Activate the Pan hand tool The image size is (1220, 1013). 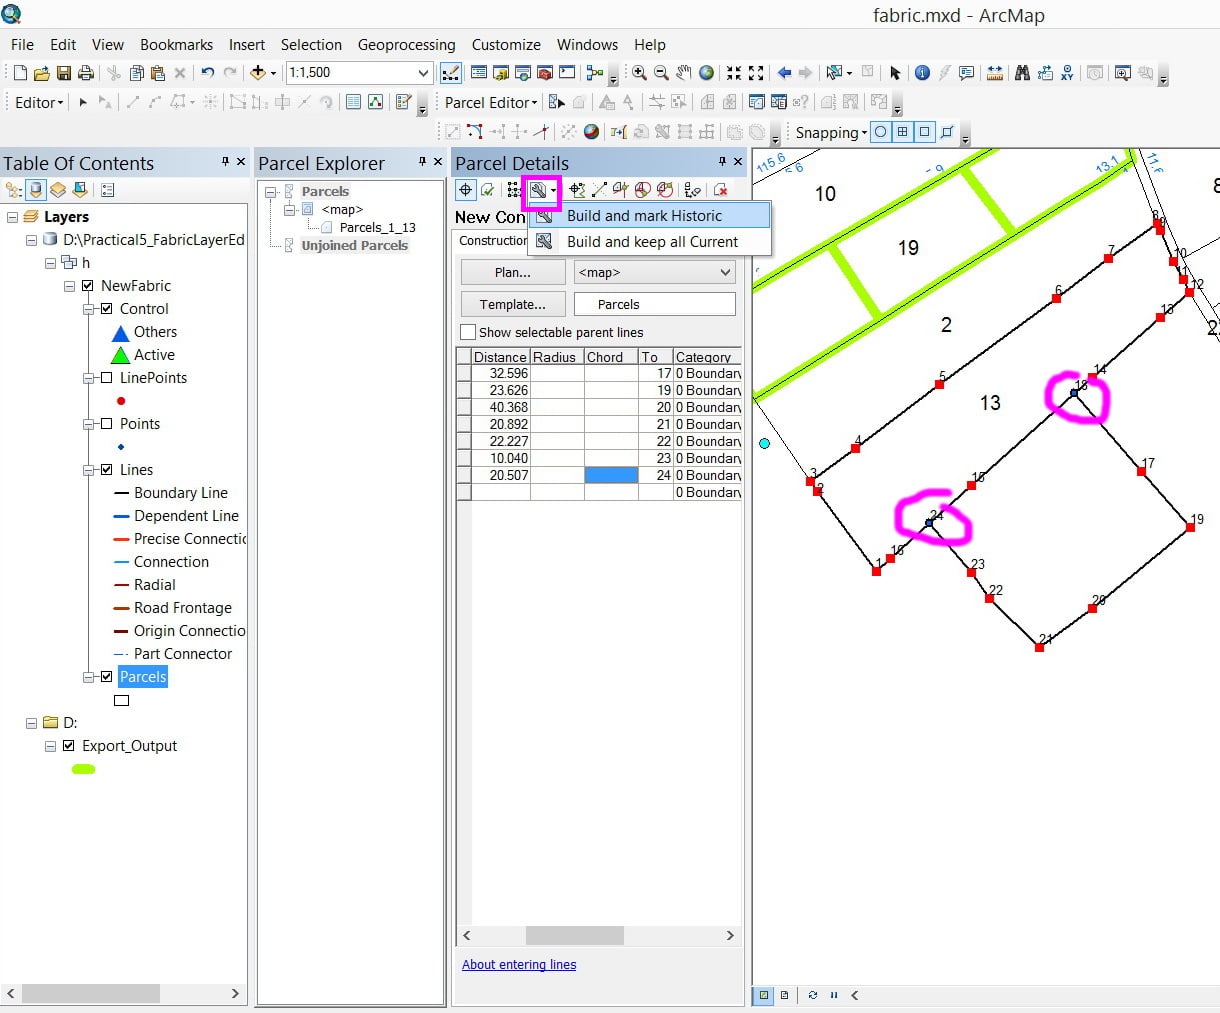pyautogui.click(x=684, y=73)
